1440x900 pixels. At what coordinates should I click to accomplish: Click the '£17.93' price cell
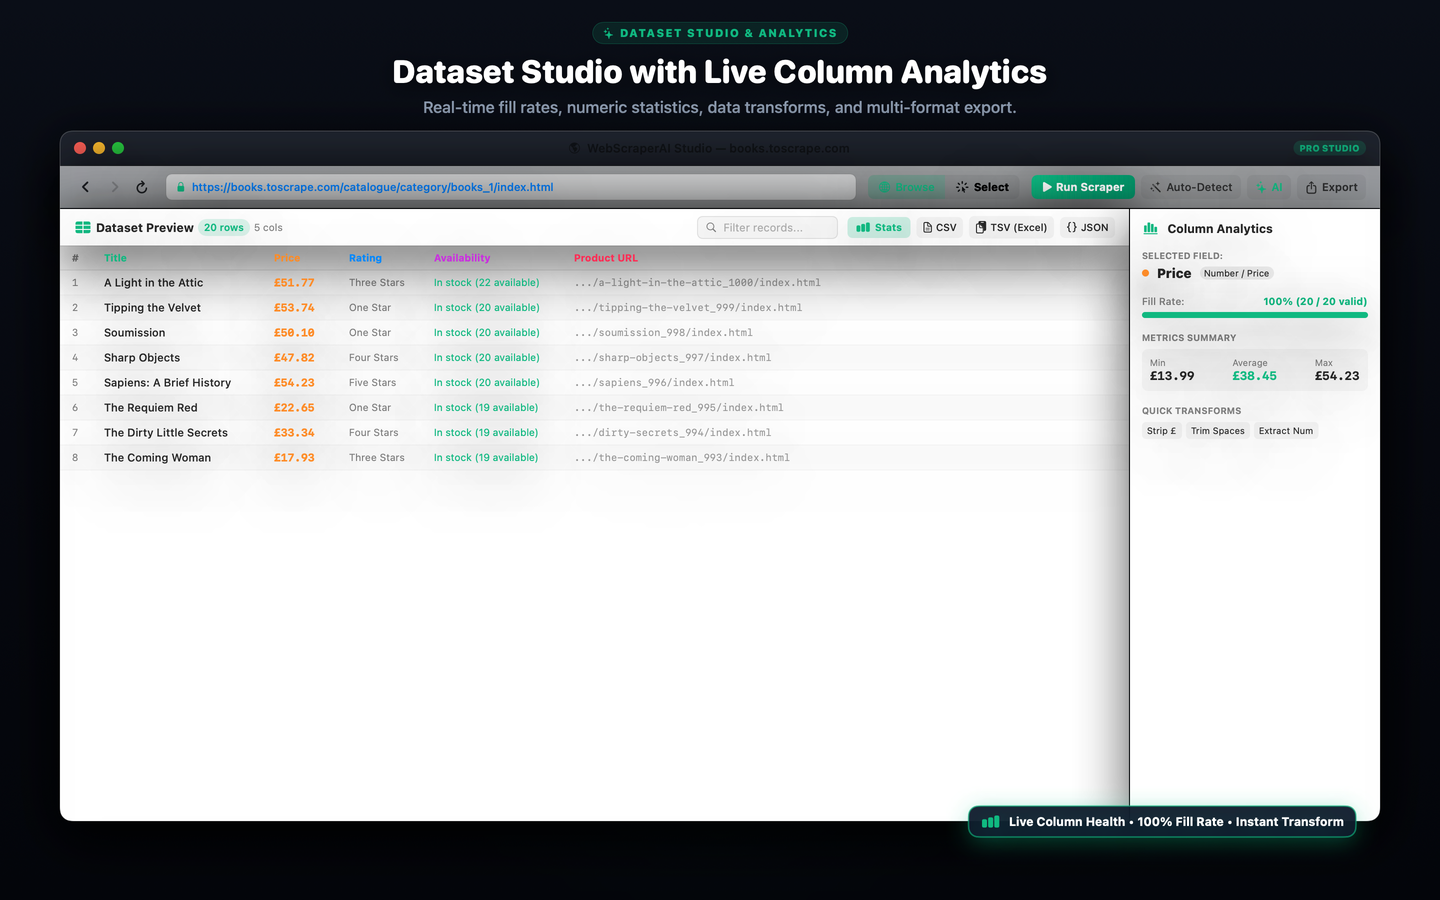pos(294,458)
